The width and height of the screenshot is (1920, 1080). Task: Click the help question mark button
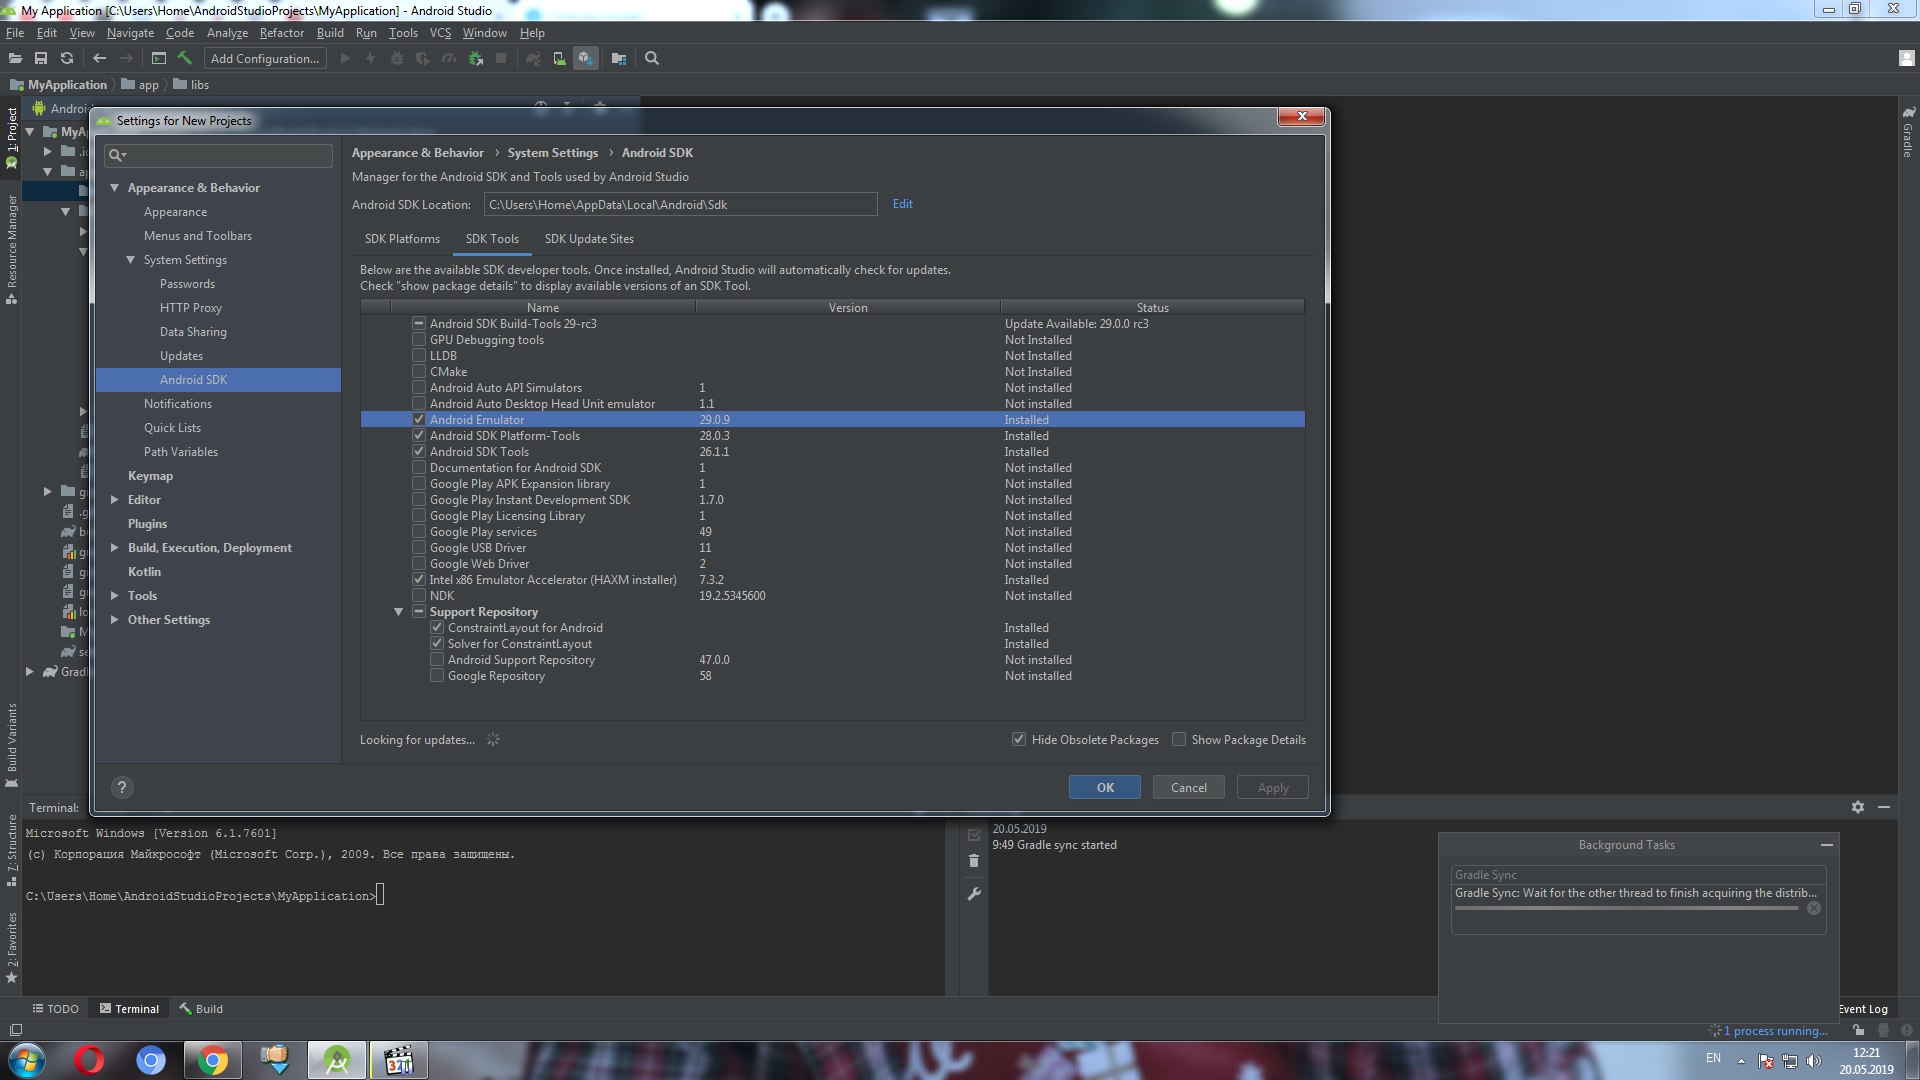122,788
